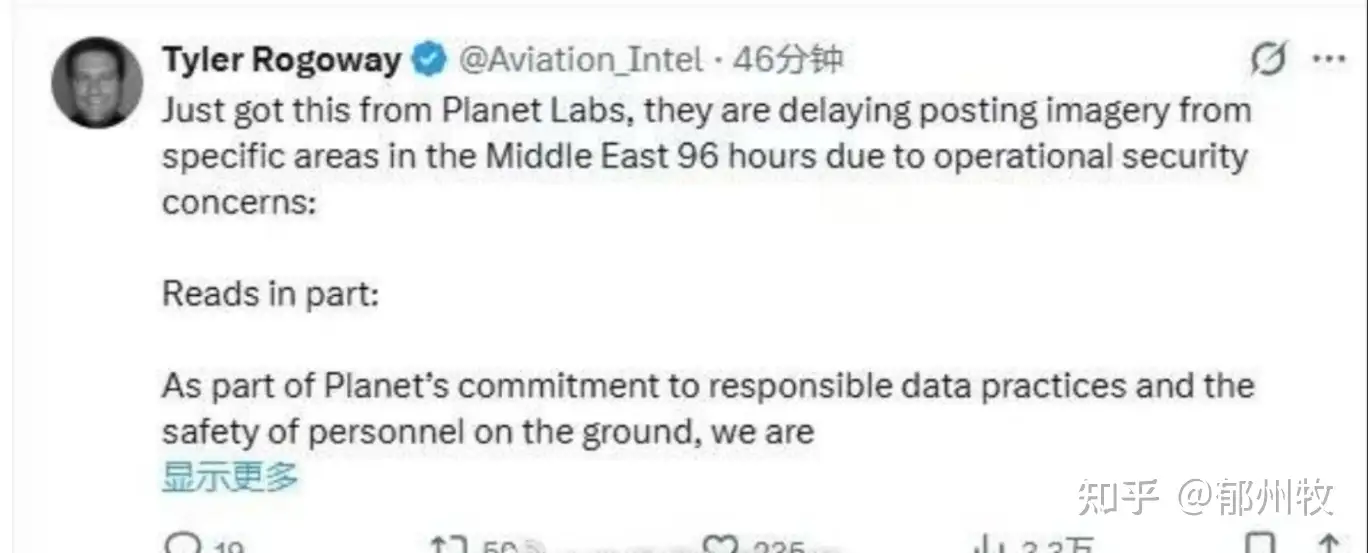Open the three-dot more options menu
Screen dimensions: 1368x553
(1329, 60)
